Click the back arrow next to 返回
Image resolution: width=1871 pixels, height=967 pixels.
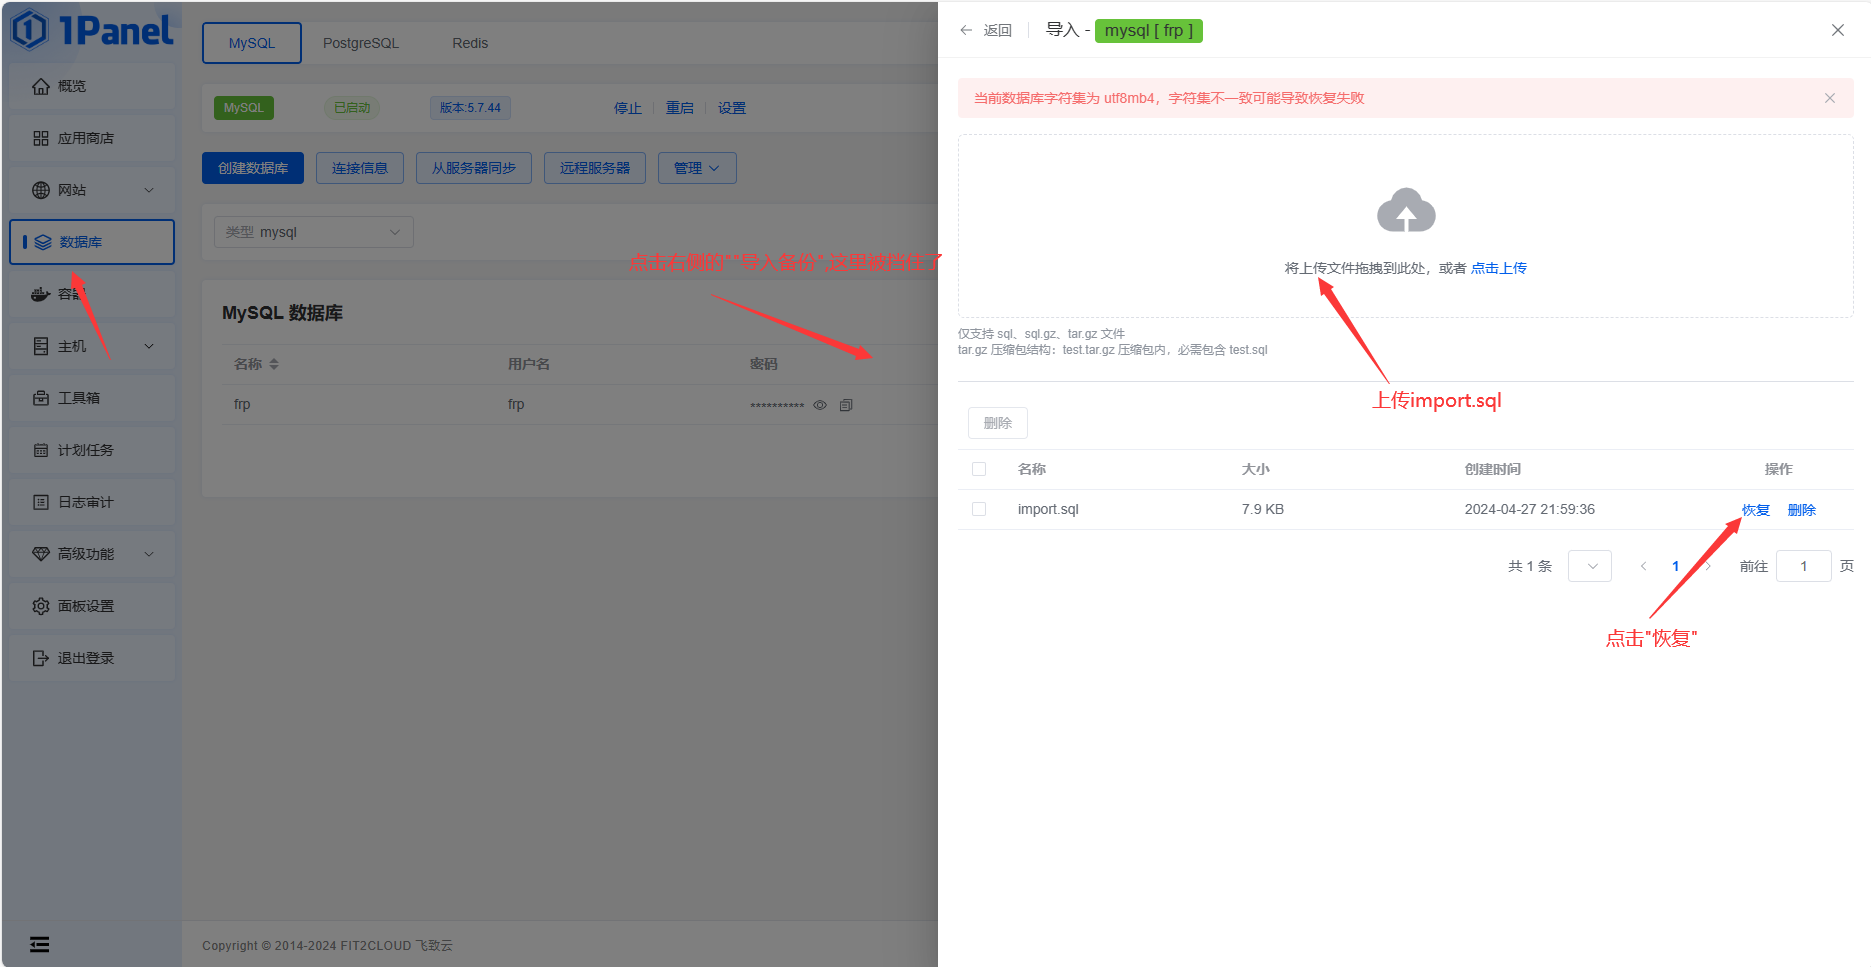pyautogui.click(x=966, y=31)
